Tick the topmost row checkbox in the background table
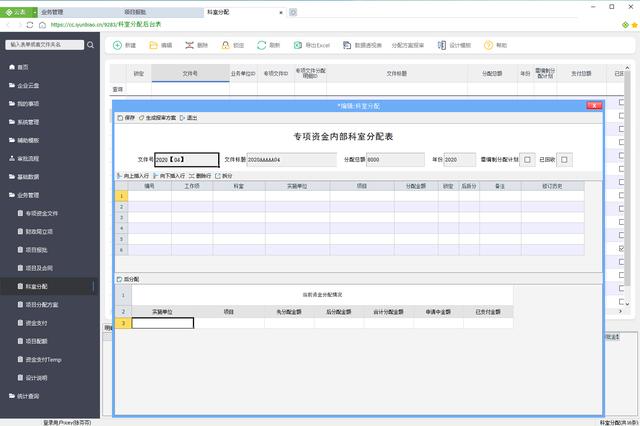640x426 pixels. pyautogui.click(x=621, y=102)
